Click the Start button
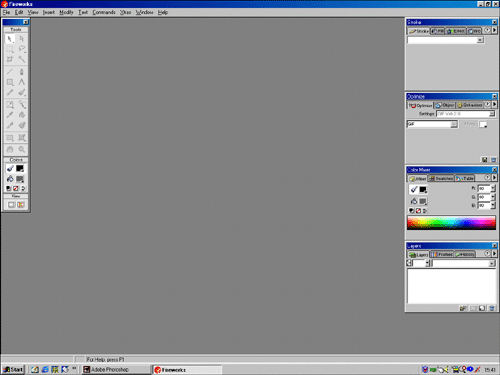Viewport: 500px width, 375px height. point(13,369)
